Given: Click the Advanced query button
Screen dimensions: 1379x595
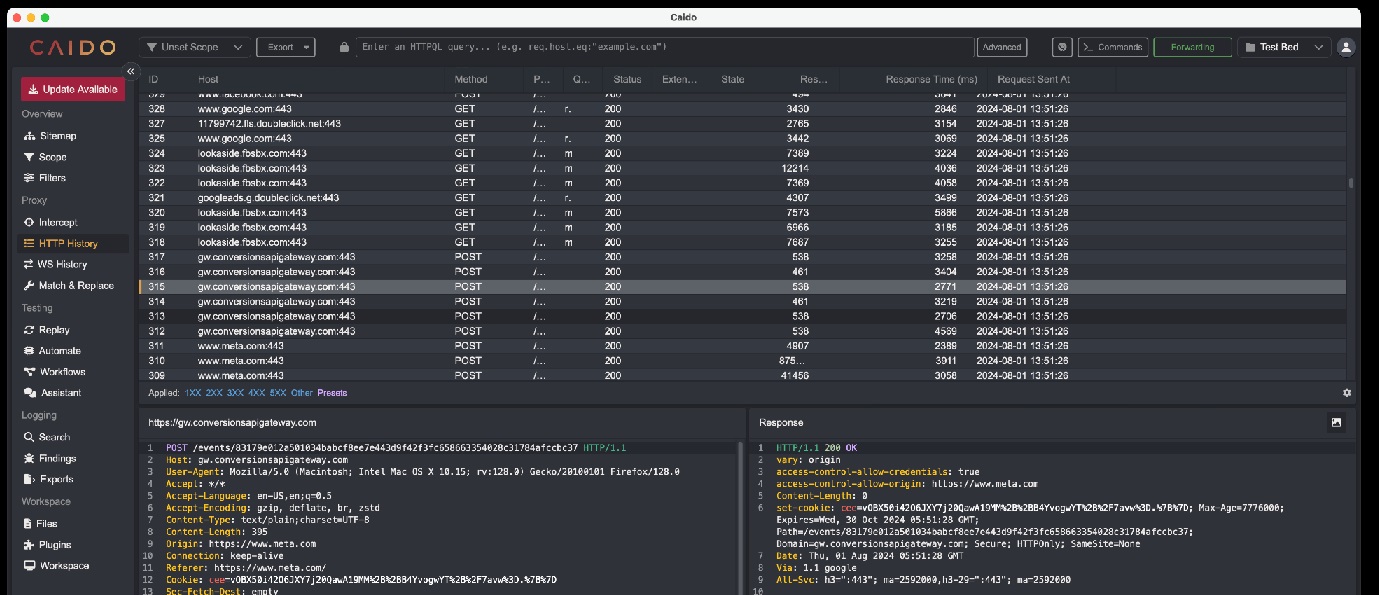Looking at the screenshot, I should pos(1001,47).
